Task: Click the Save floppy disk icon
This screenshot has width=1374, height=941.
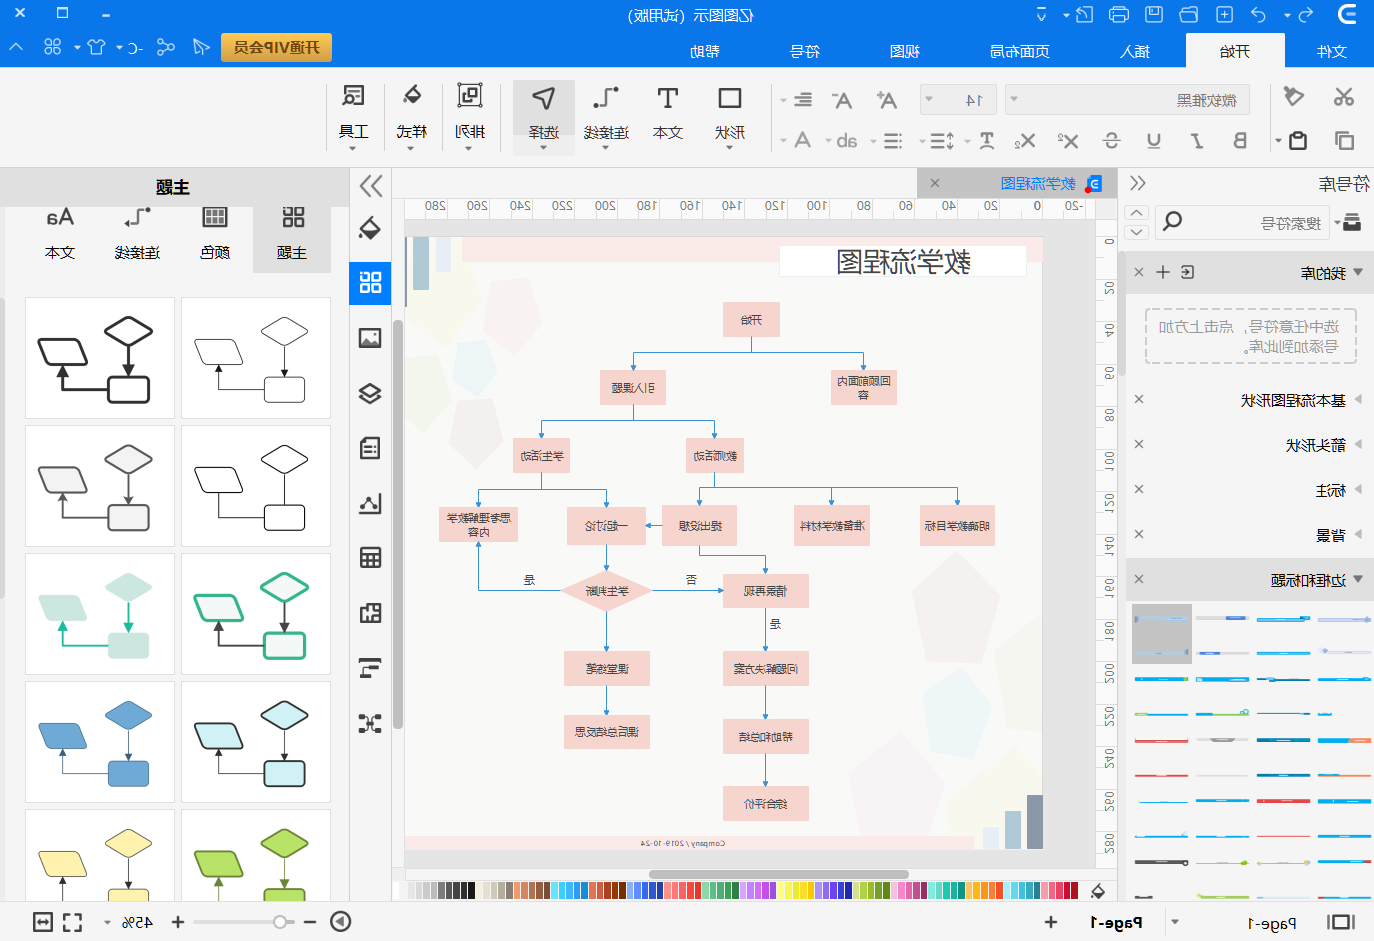Action: (x=1154, y=15)
